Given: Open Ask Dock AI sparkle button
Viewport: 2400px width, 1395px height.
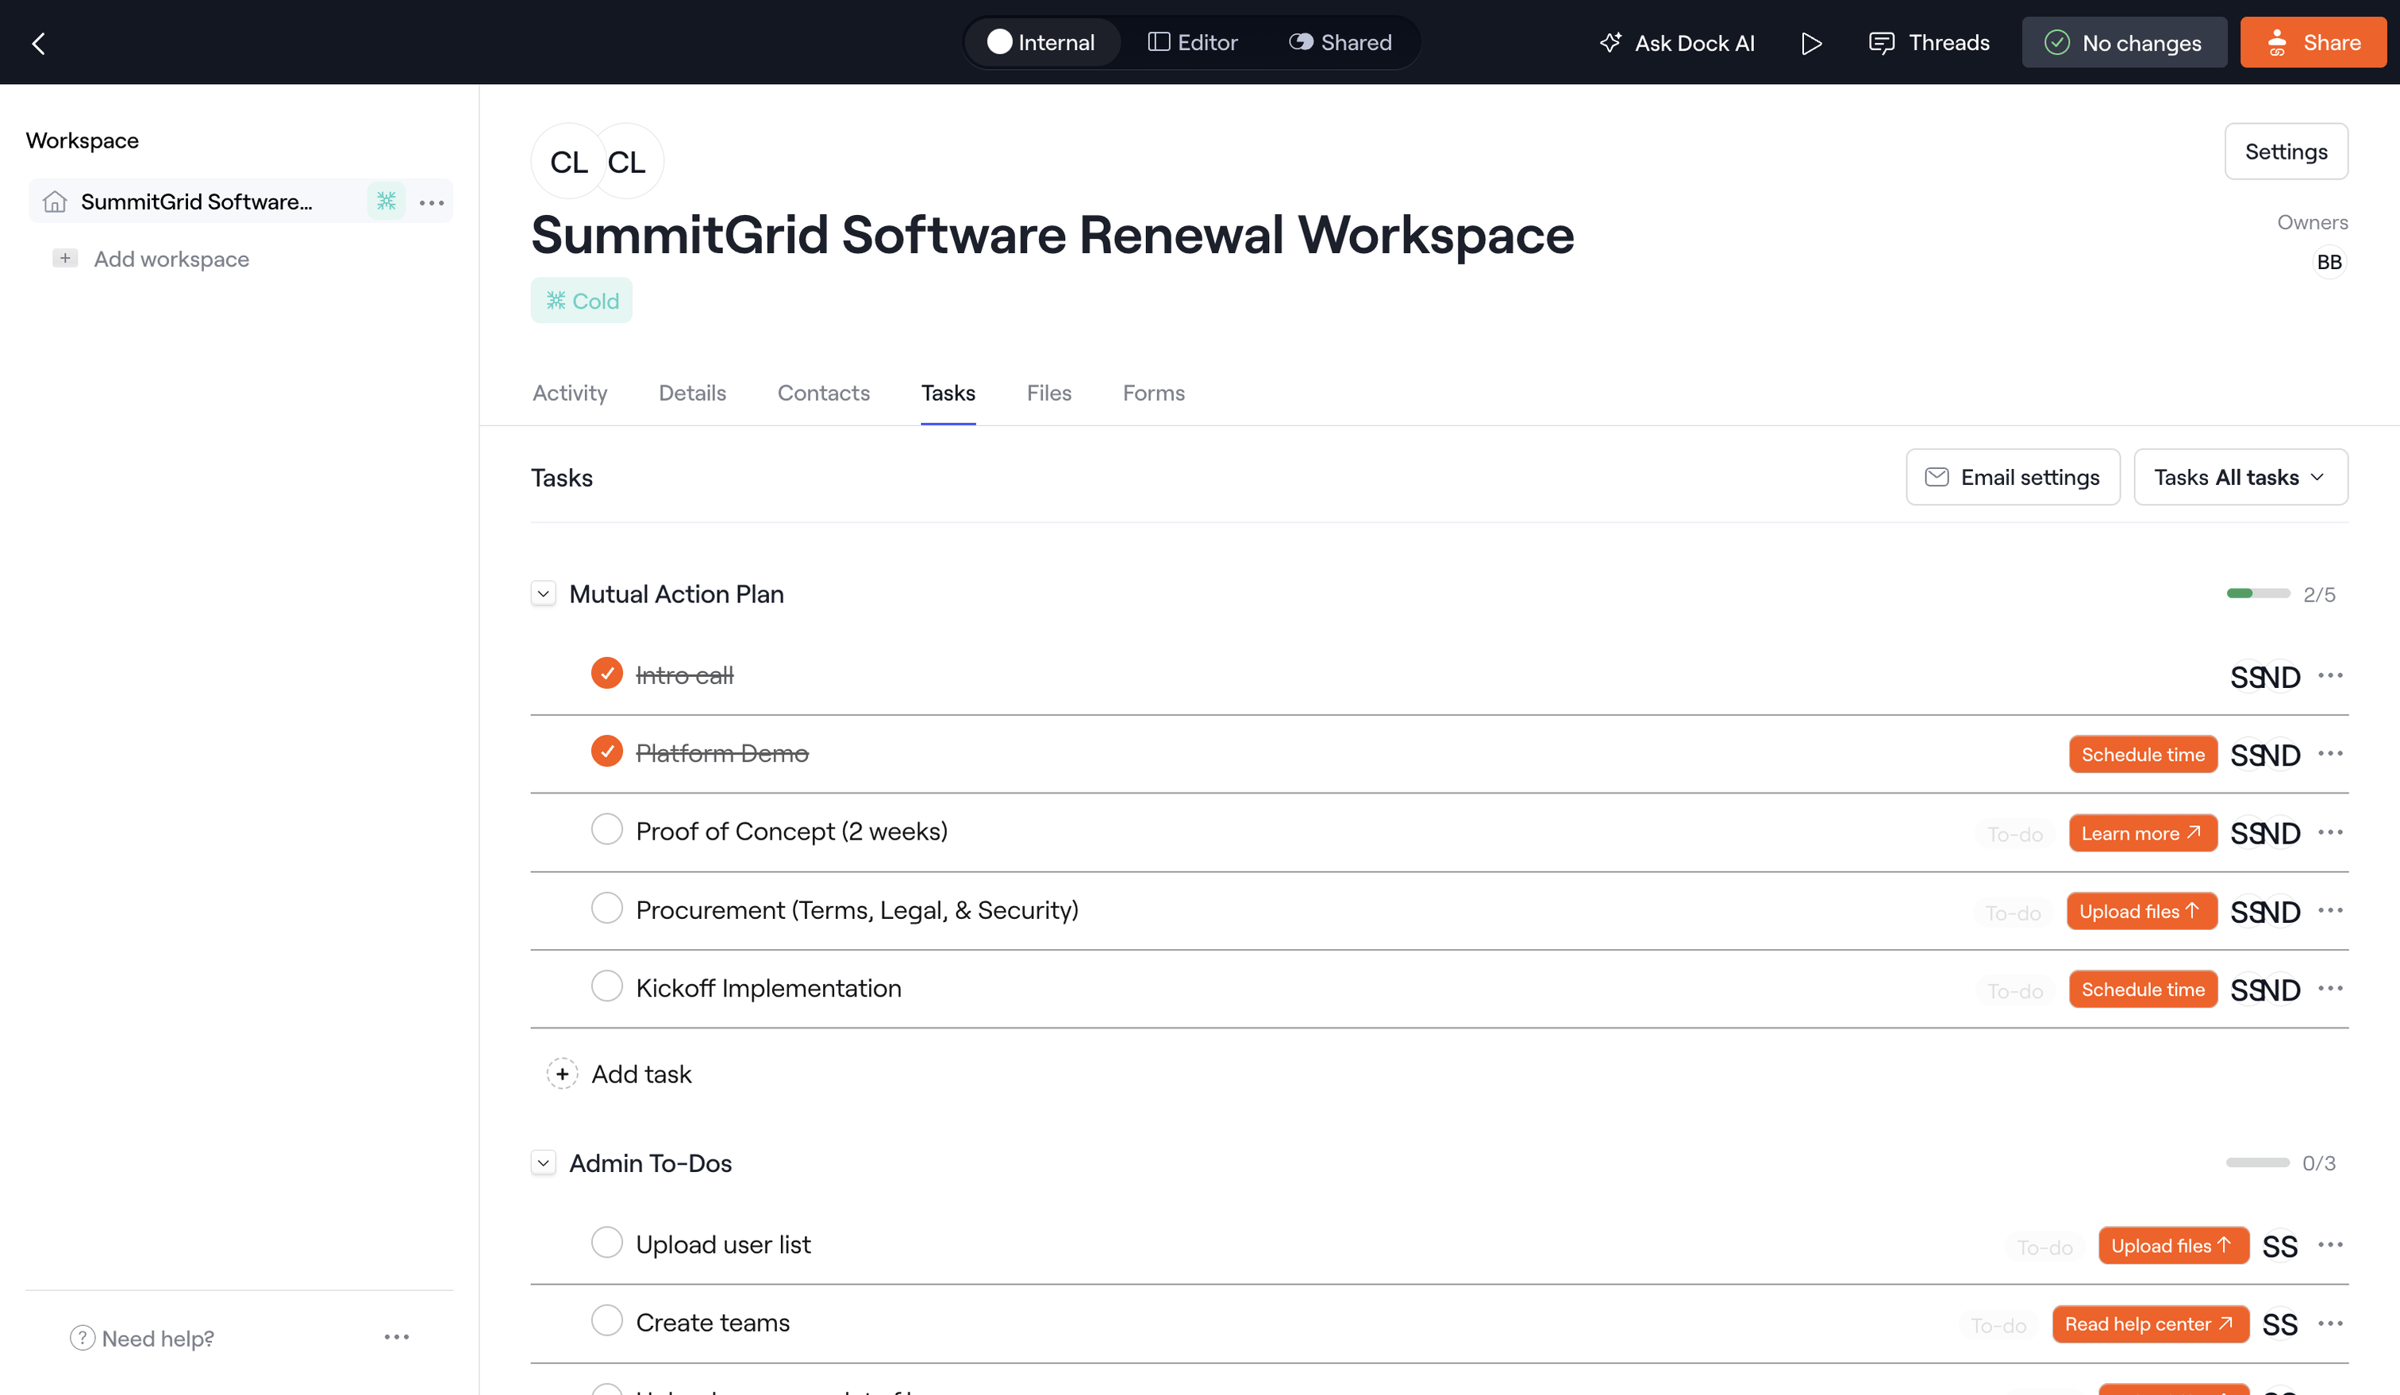Looking at the screenshot, I should coord(1677,43).
